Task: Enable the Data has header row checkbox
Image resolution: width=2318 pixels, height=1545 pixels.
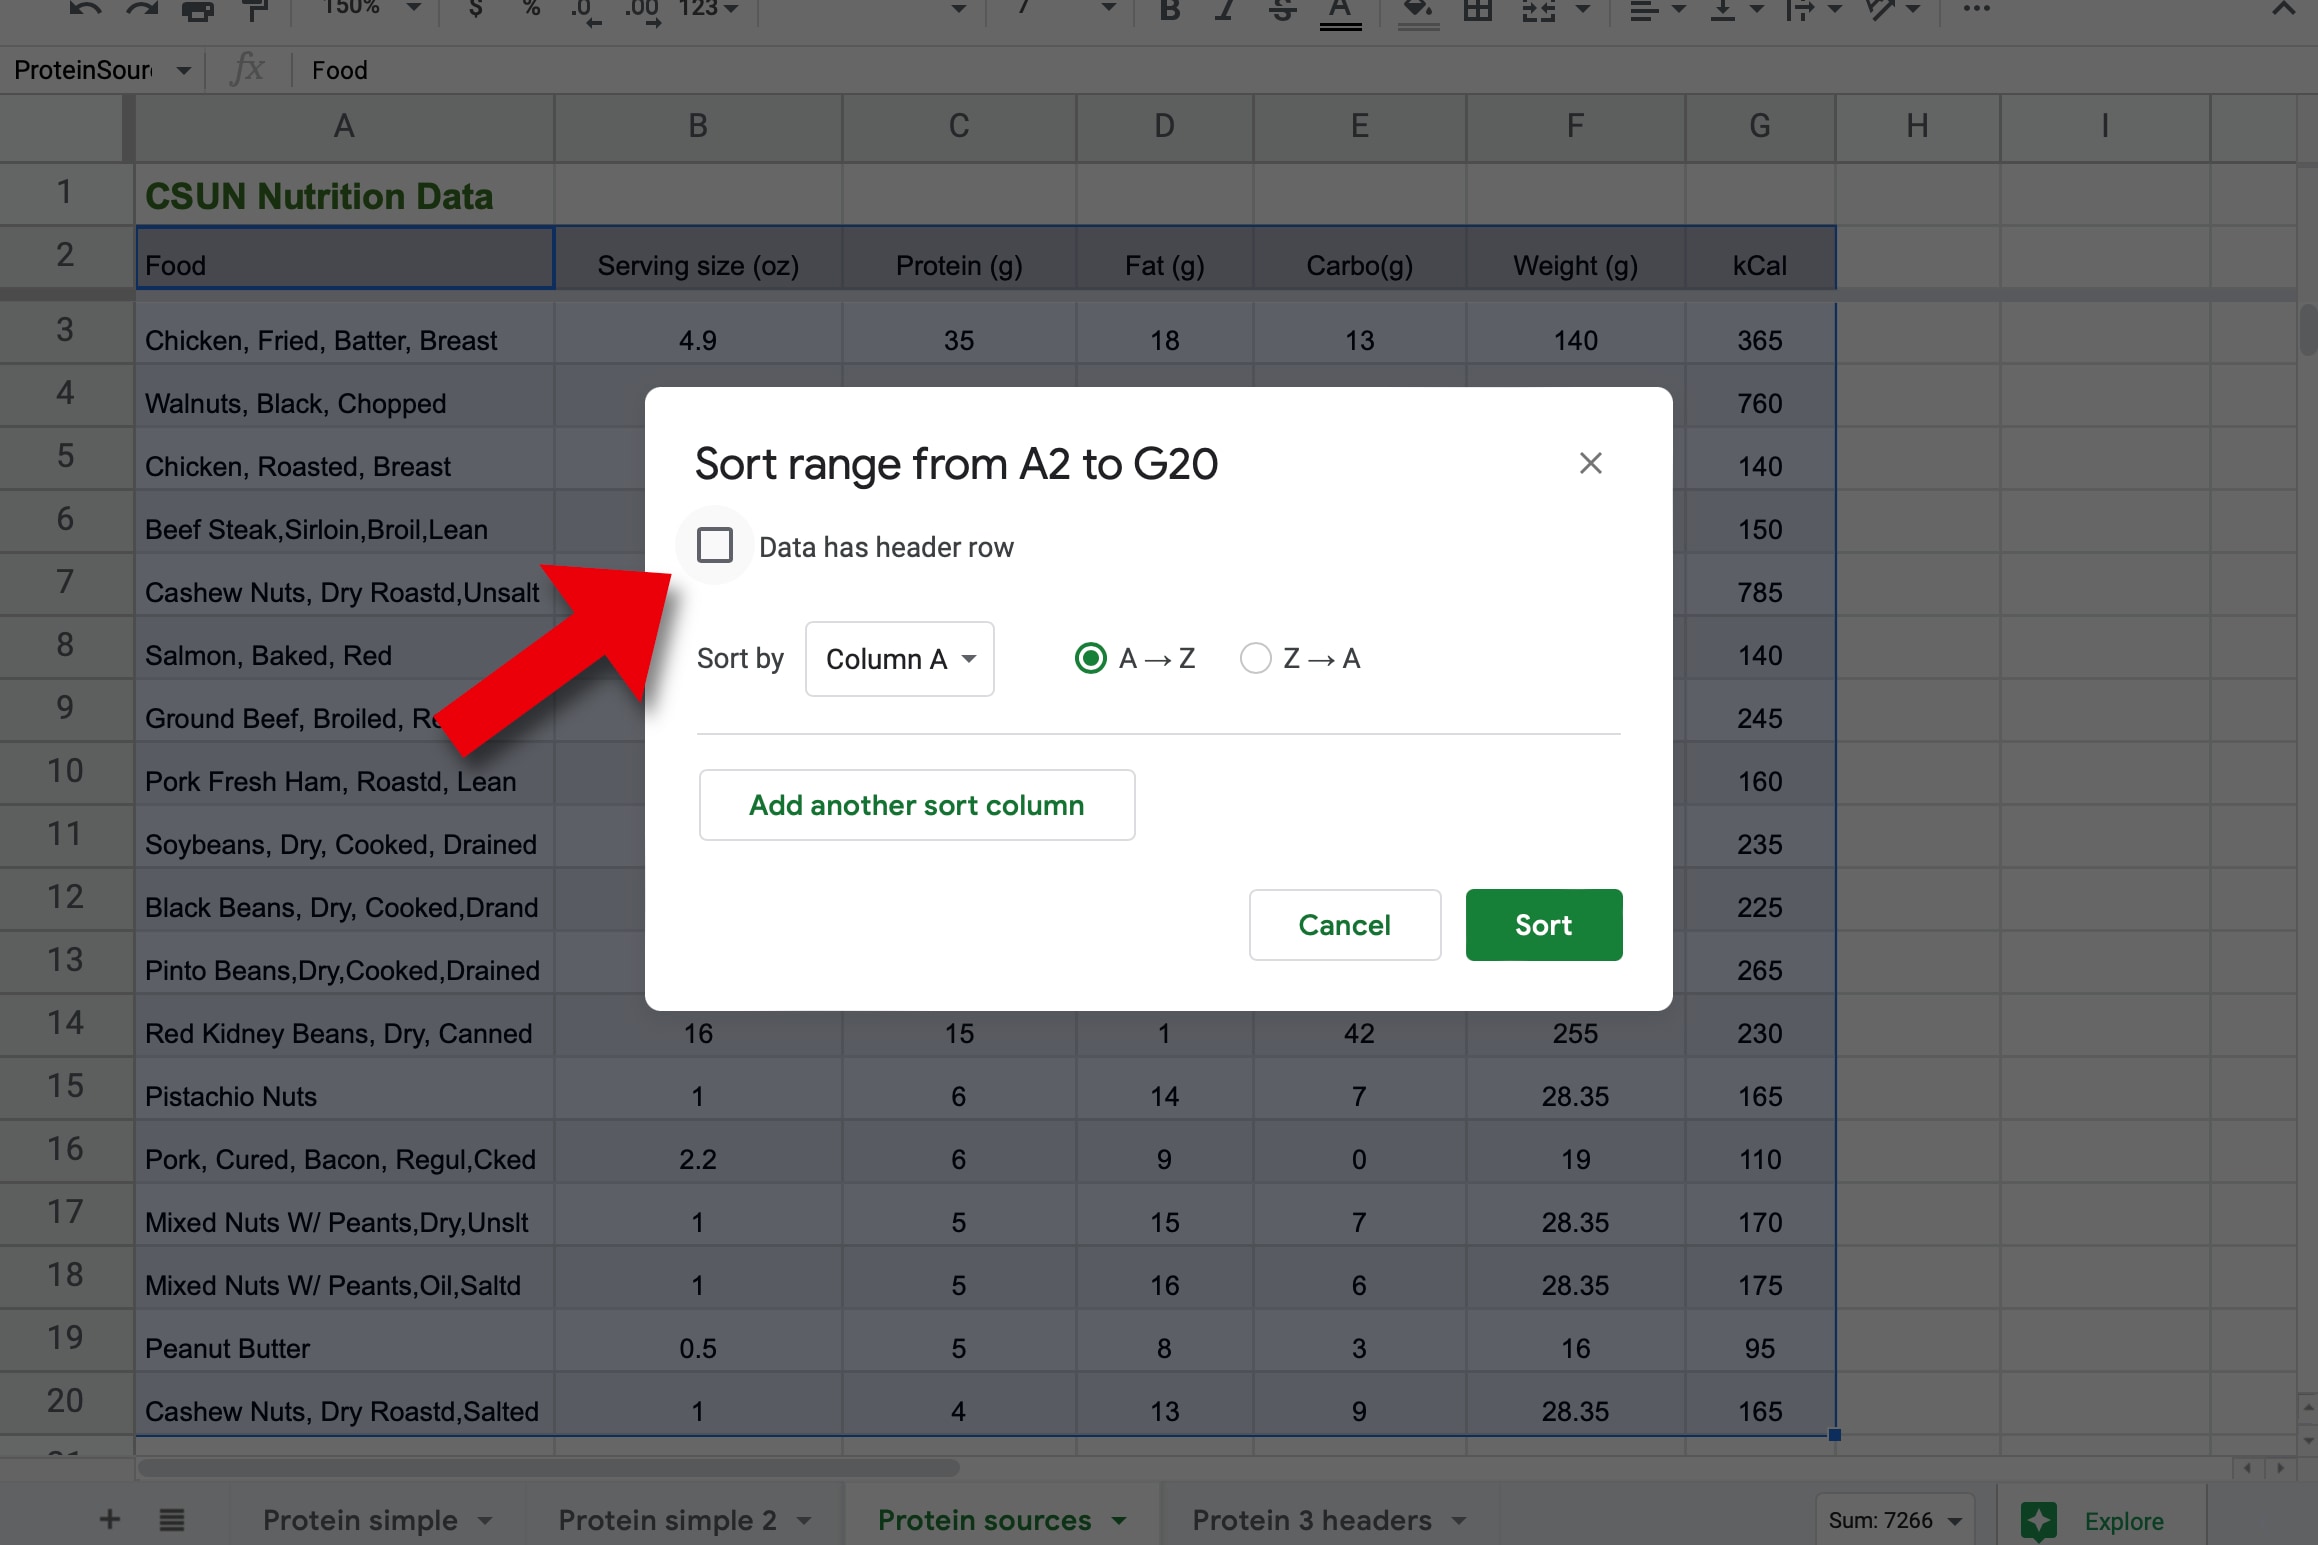Action: point(713,547)
